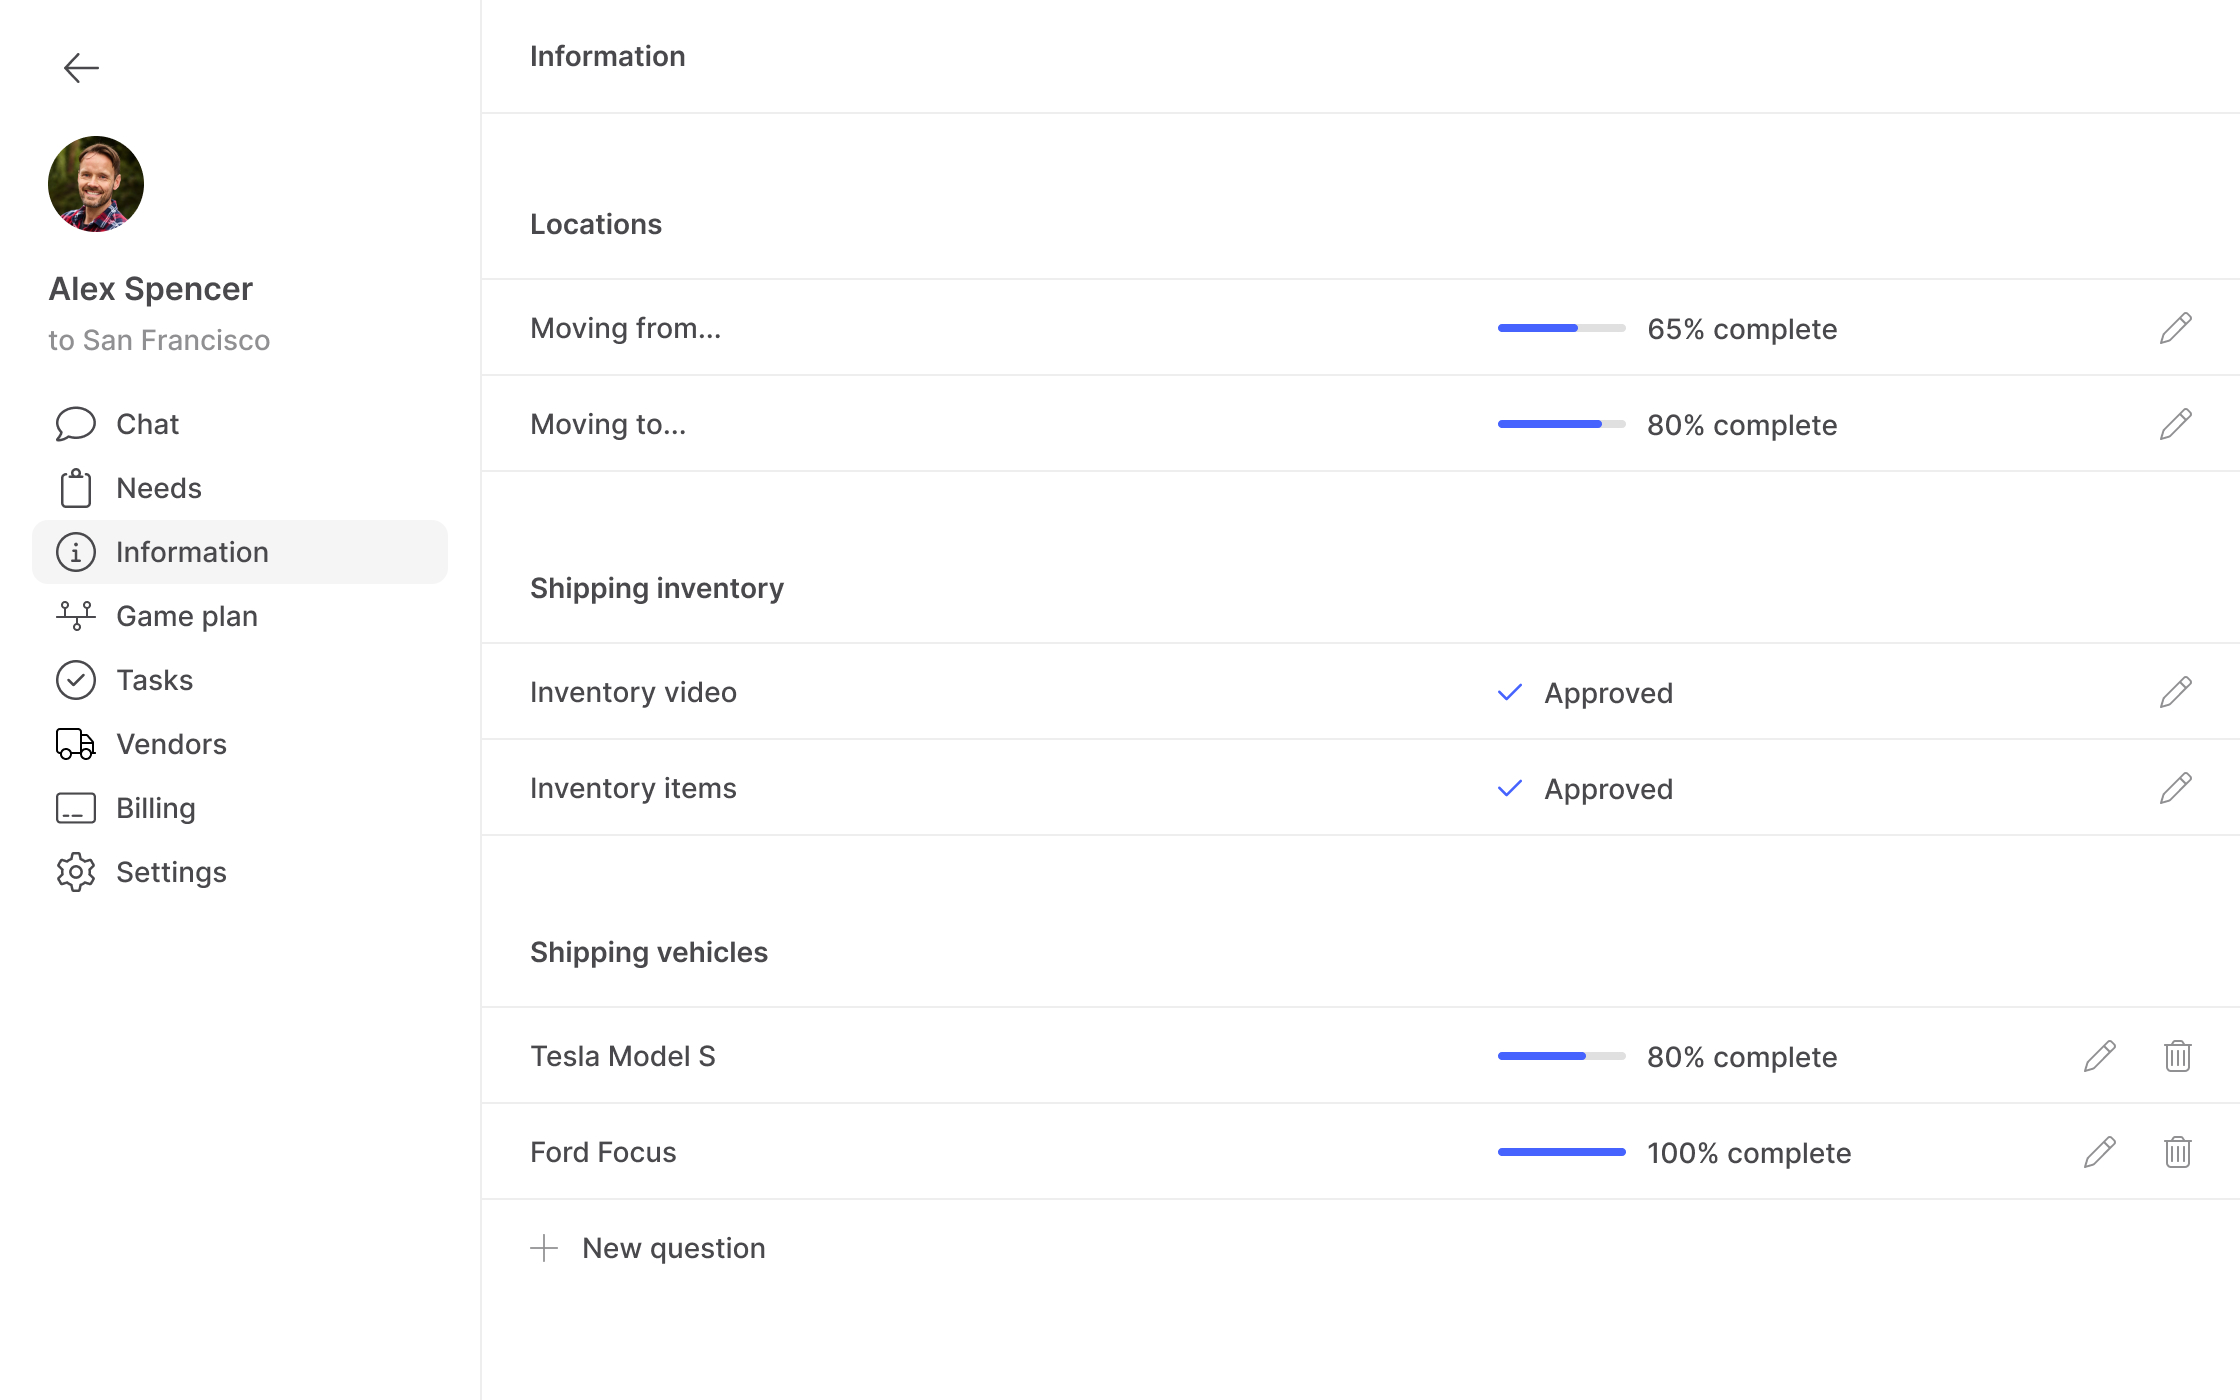Open the Vendors page
Screen dimensions: 2240x1400
[x=171, y=744]
